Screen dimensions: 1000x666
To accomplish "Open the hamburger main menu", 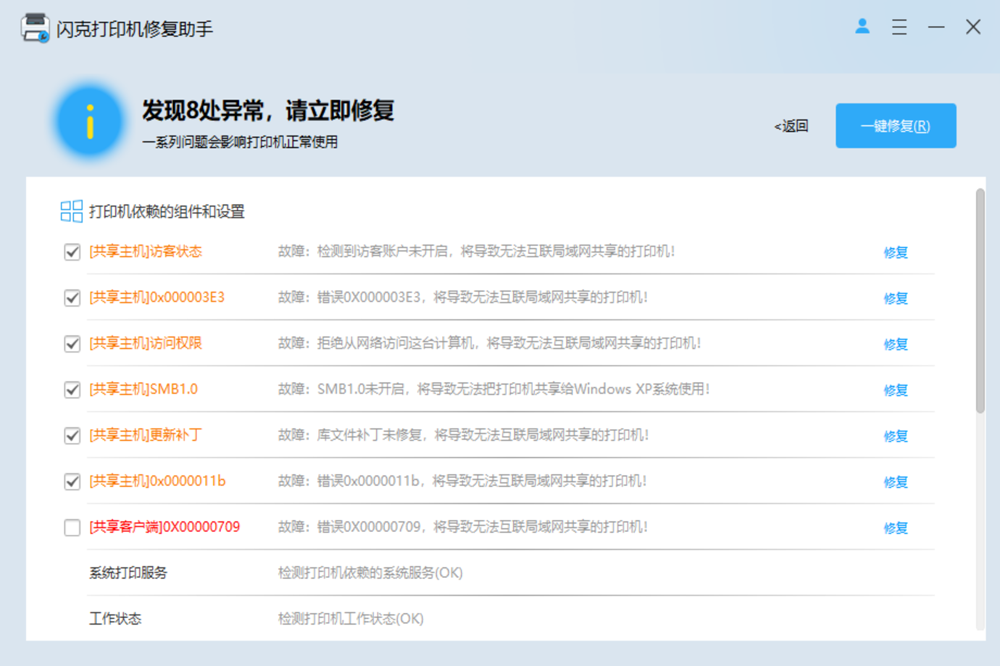I will (899, 28).
